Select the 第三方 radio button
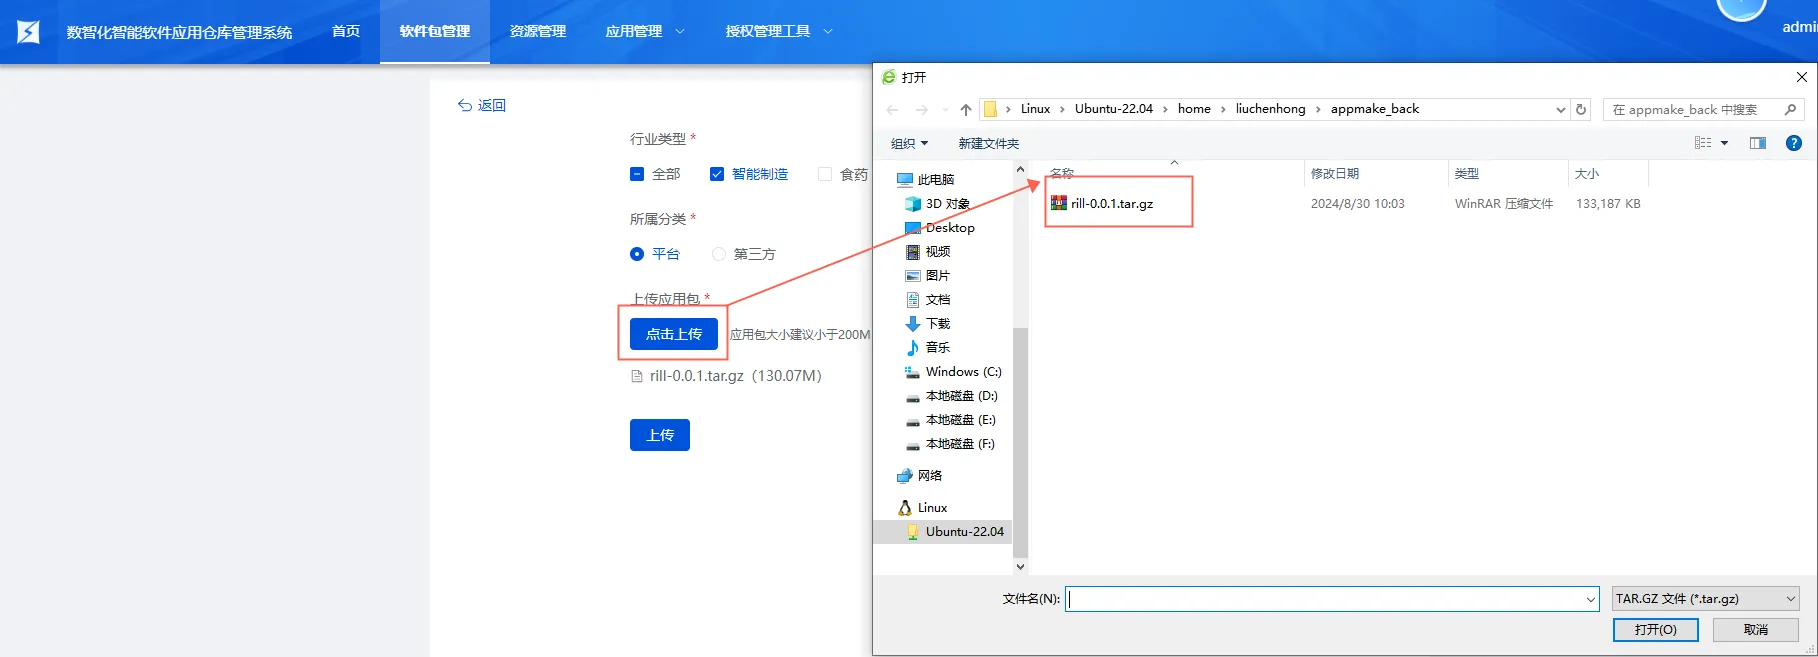 (x=719, y=254)
